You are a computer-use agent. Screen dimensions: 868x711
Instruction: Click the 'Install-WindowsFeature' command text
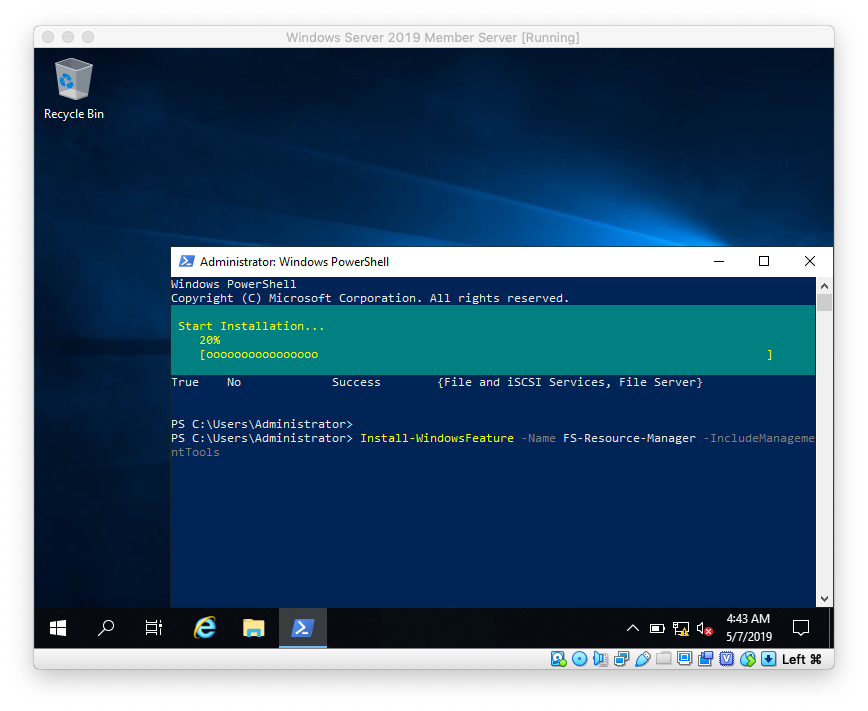[x=437, y=438]
